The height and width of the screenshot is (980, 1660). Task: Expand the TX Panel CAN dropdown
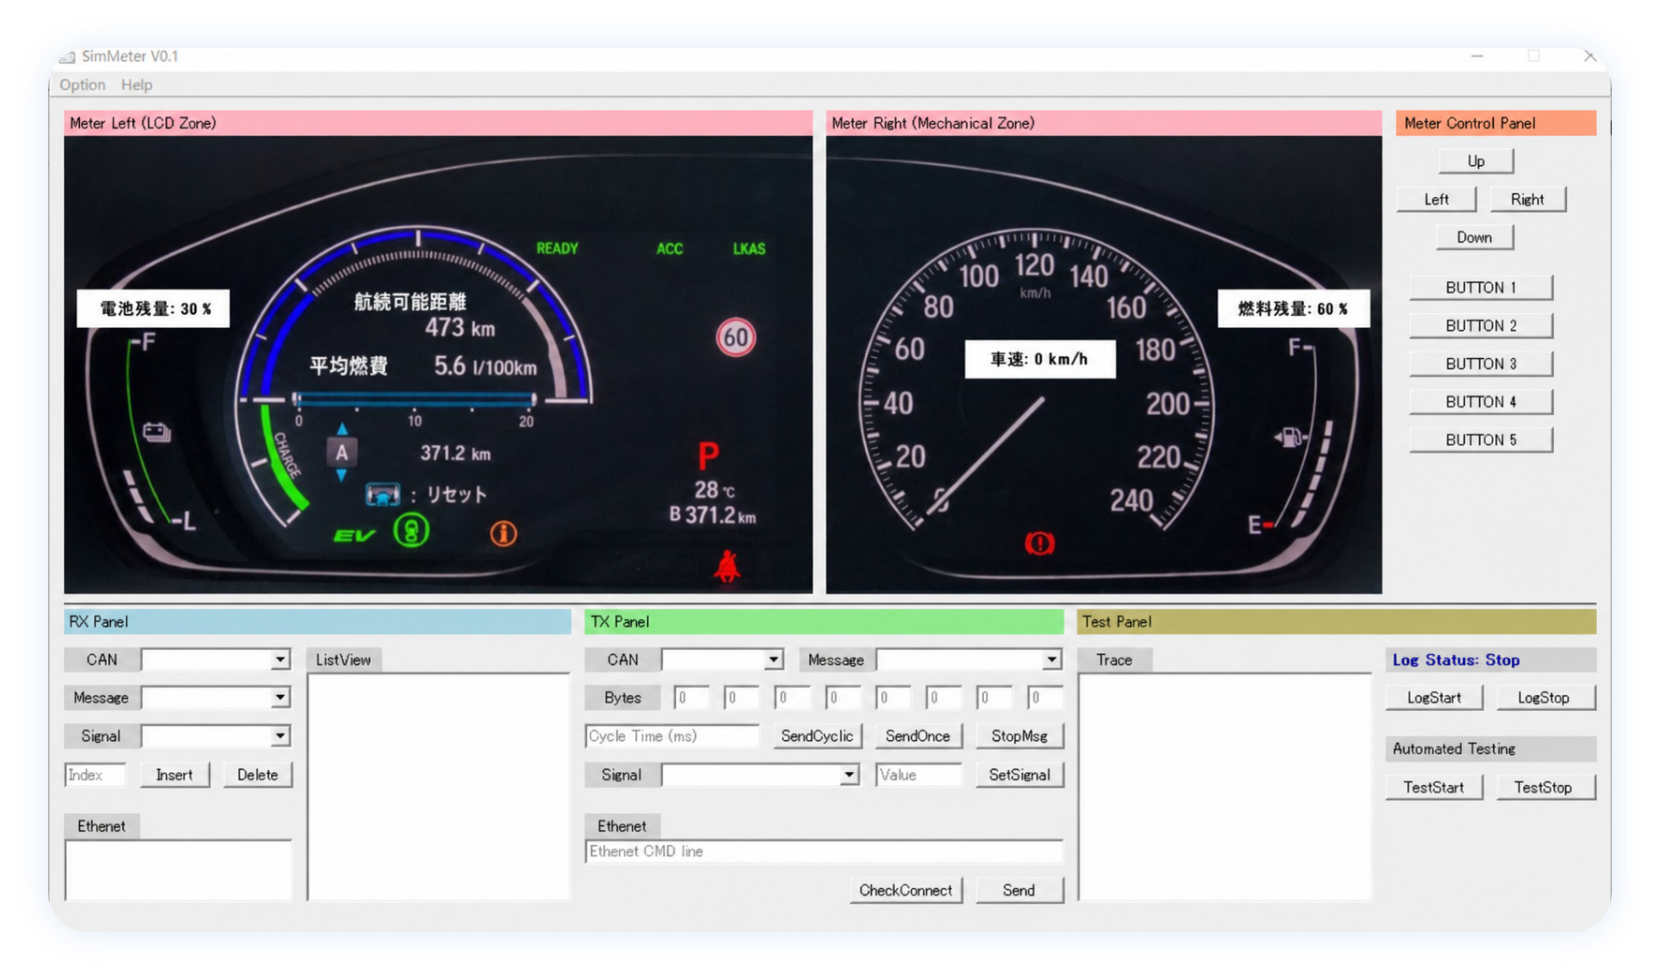[x=773, y=660]
